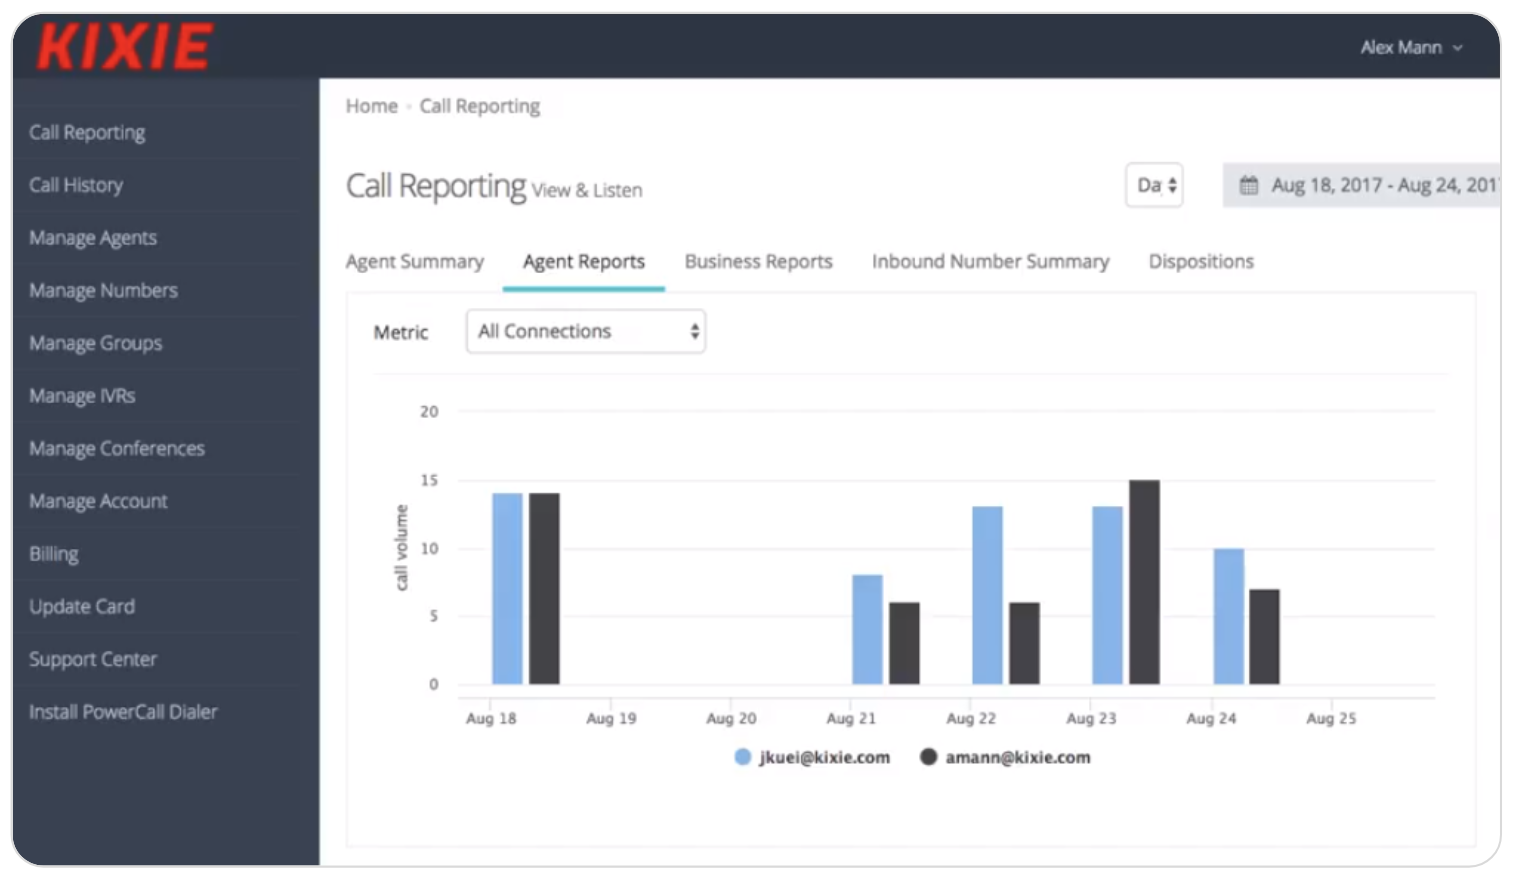This screenshot has height=880, width=1516.
Task: Open the Business Reports tab
Action: pos(759,261)
